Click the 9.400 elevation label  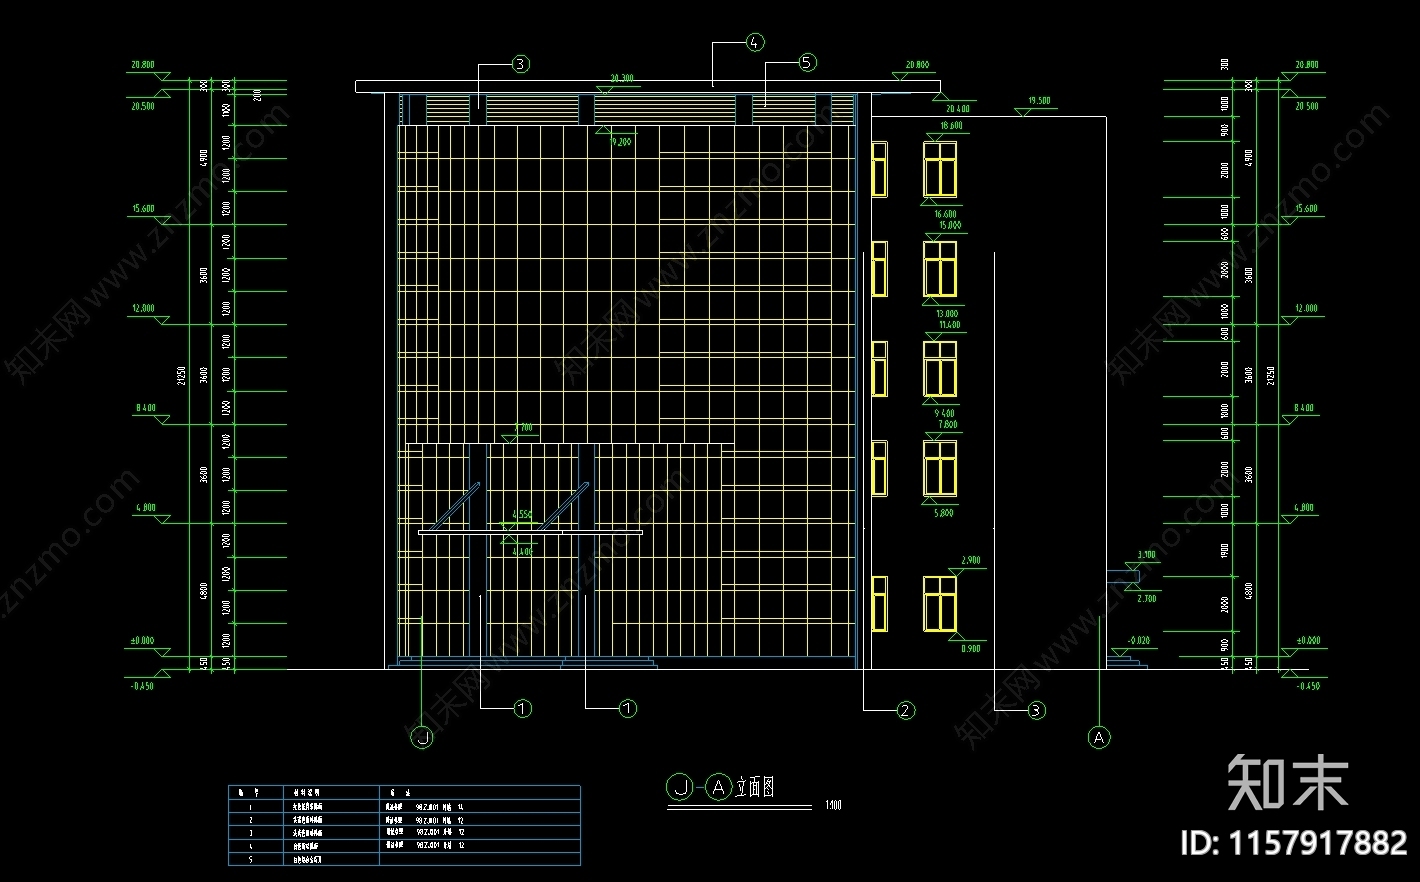[x=944, y=413]
